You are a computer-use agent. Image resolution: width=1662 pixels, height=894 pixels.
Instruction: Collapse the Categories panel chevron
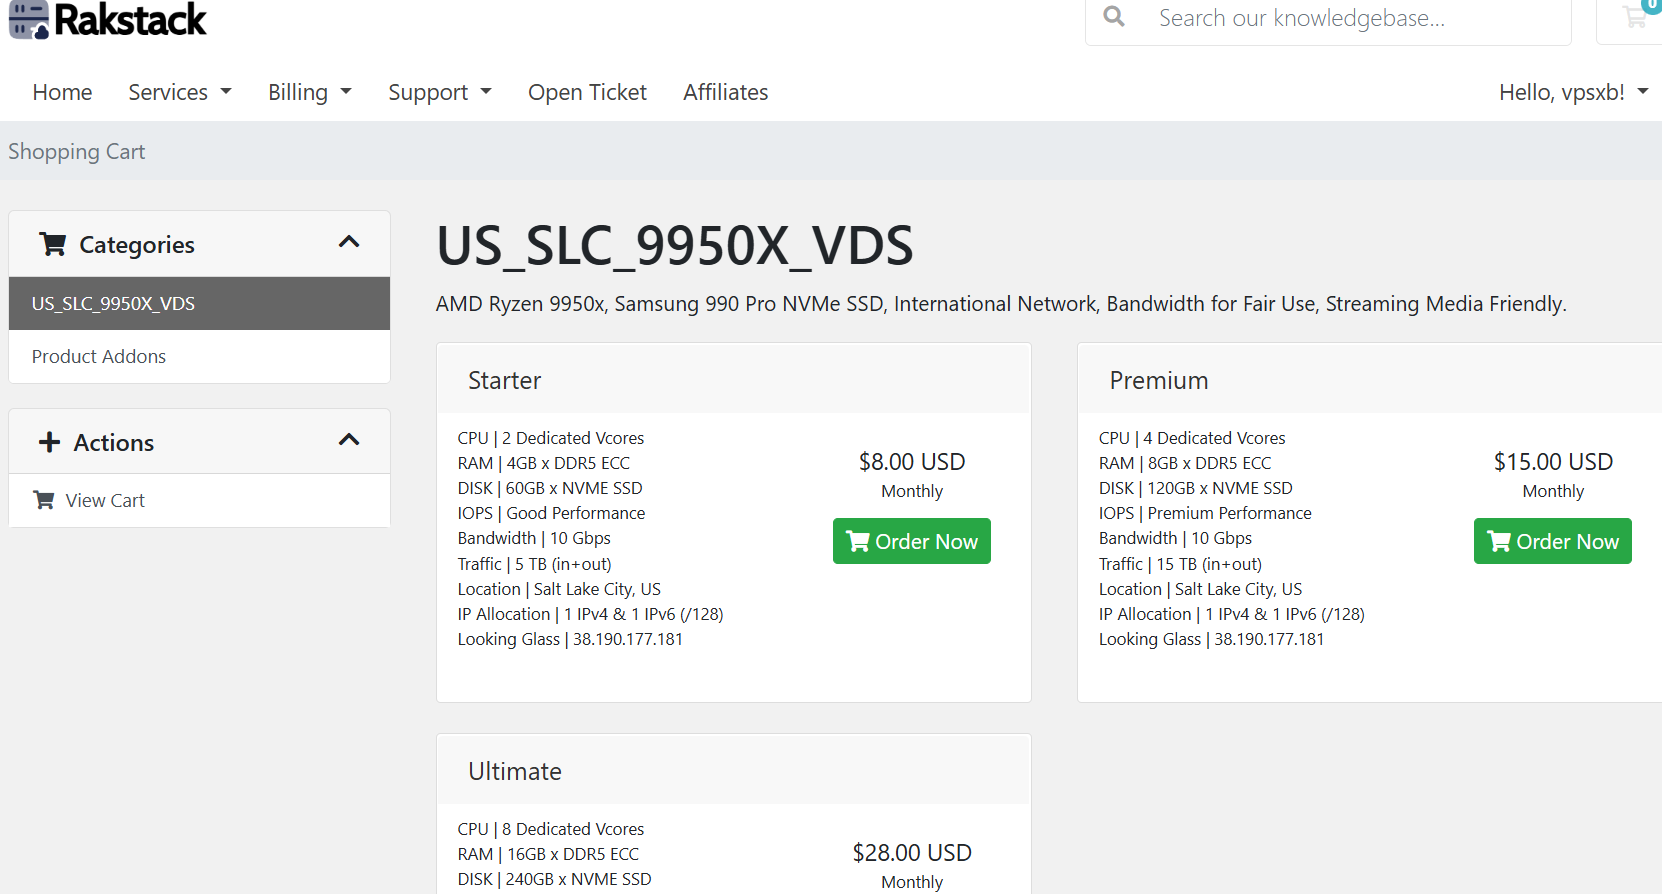349,242
